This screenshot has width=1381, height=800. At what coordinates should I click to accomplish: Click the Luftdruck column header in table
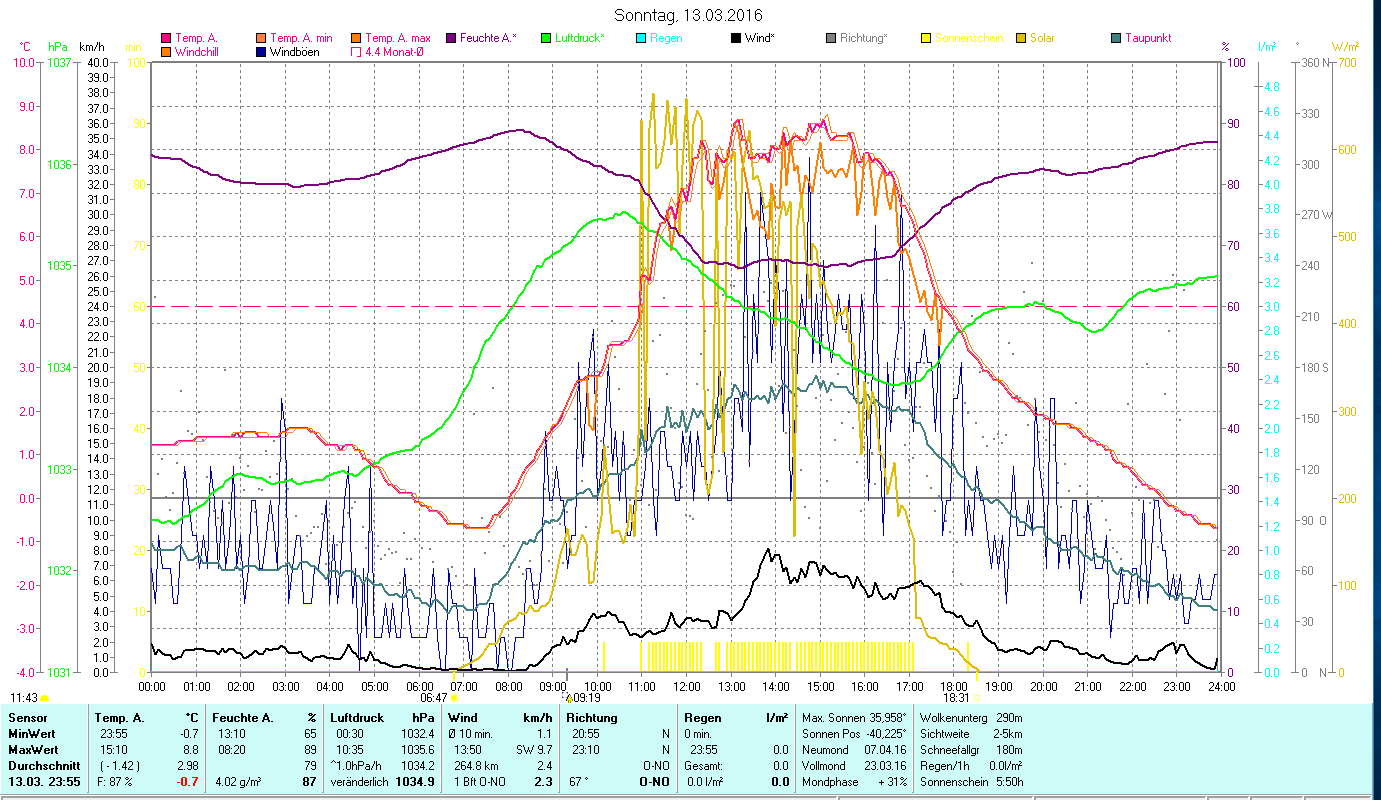(357, 718)
